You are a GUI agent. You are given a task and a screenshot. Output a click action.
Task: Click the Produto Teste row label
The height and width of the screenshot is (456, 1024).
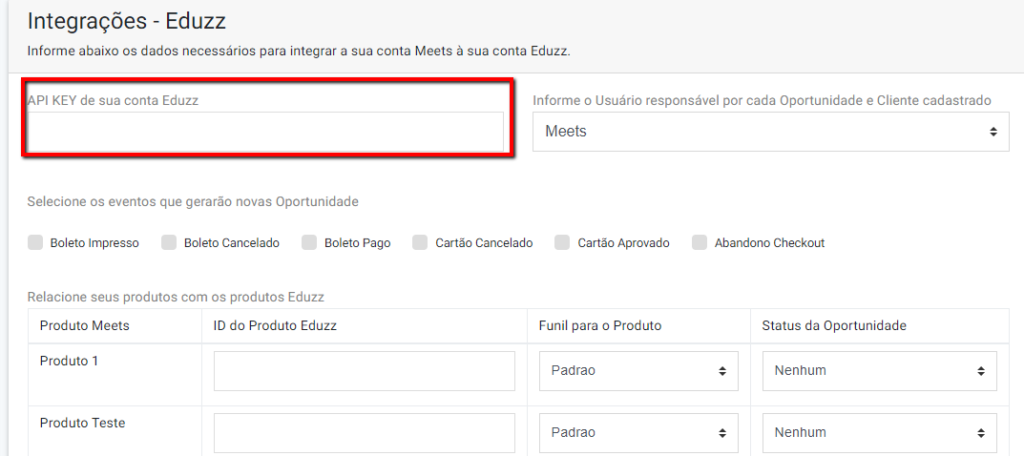[82, 423]
